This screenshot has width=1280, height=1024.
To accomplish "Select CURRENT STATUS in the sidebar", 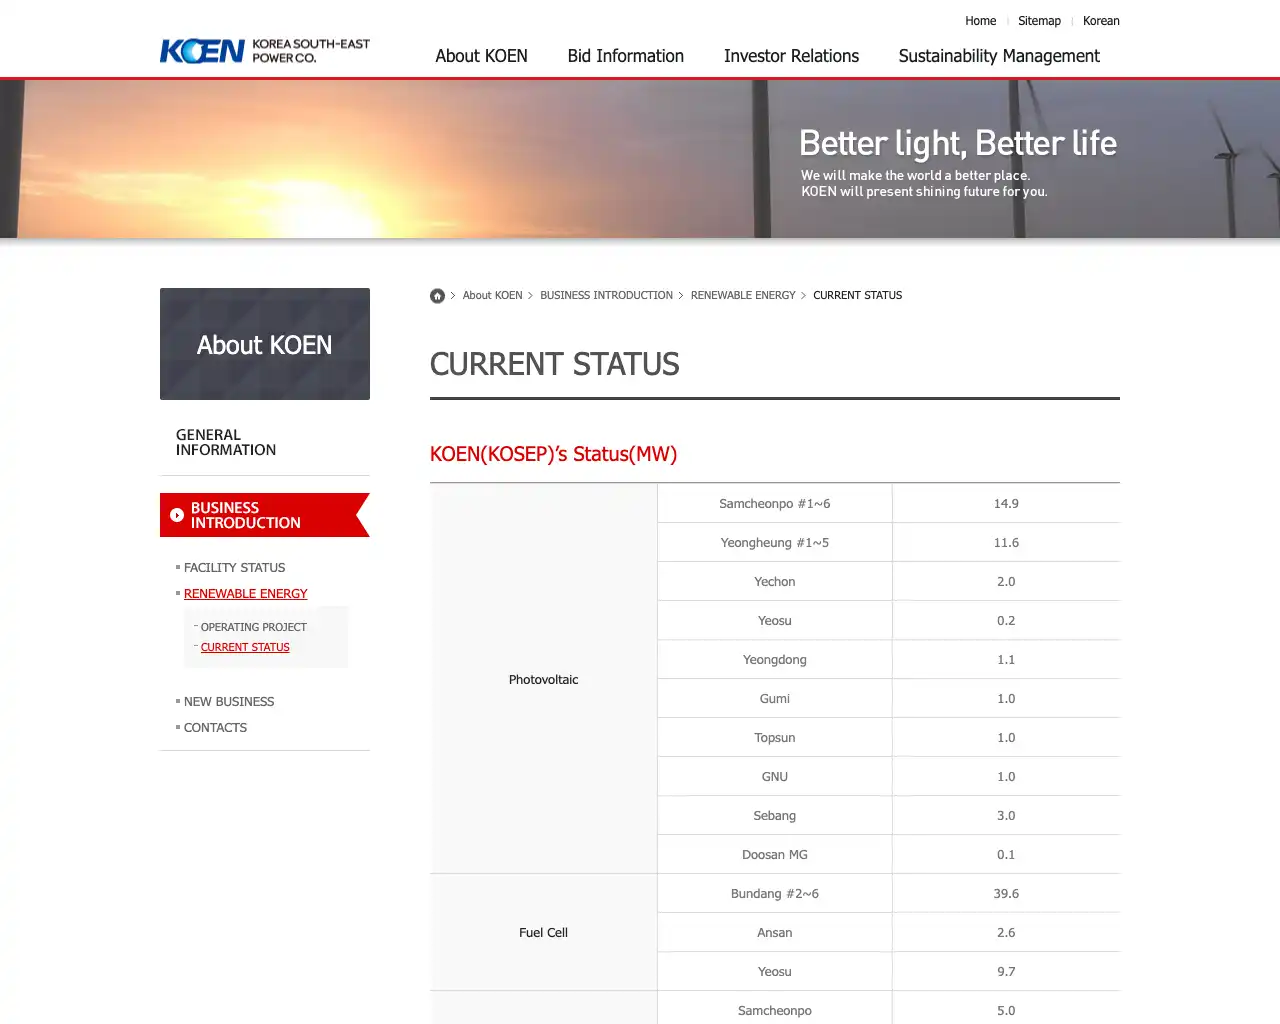I will [244, 647].
